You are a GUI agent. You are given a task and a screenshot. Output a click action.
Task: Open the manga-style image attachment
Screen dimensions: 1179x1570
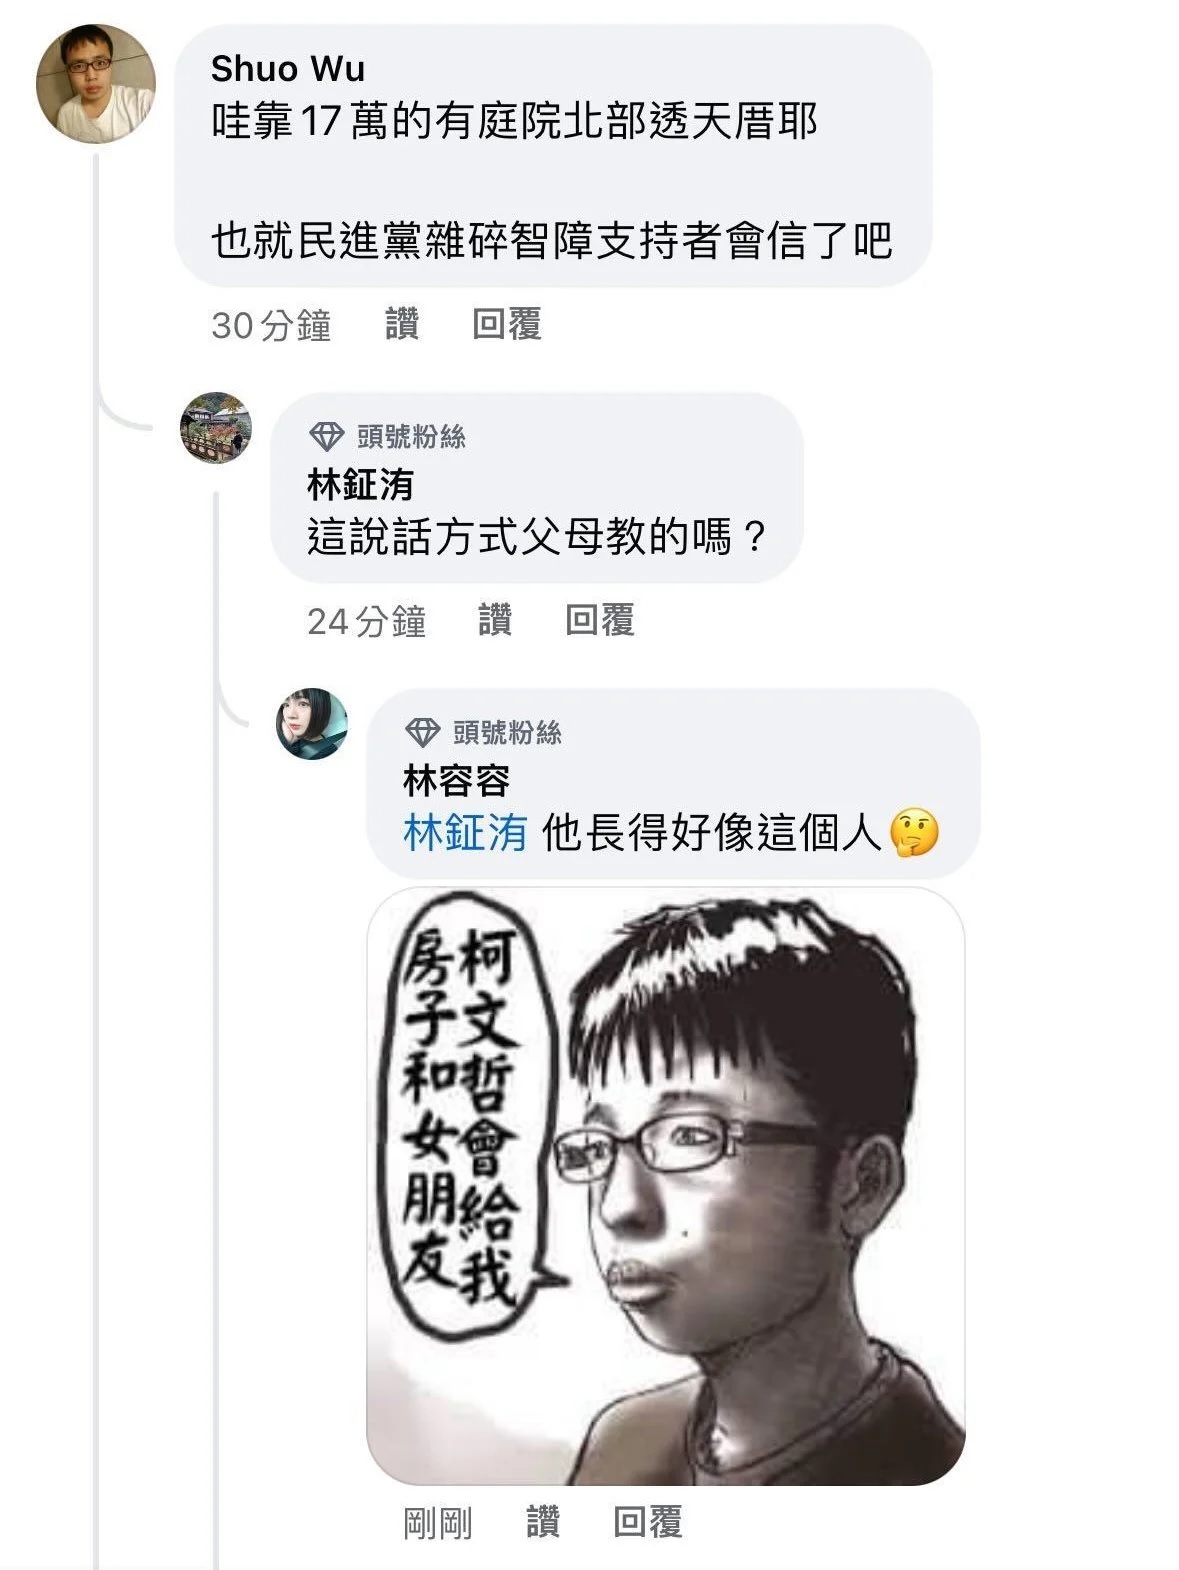tap(666, 1186)
